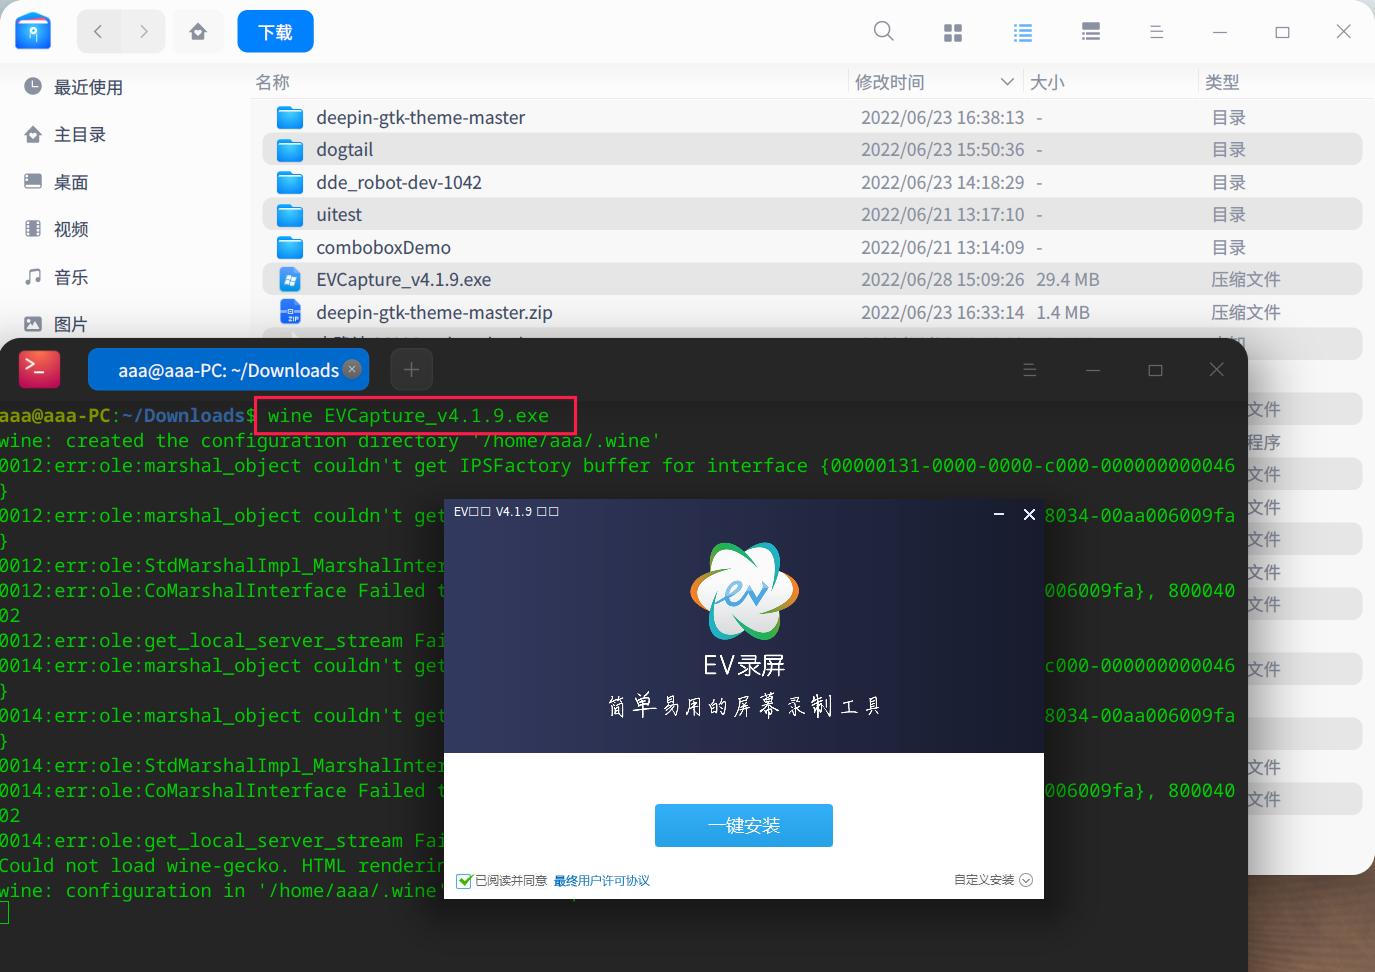Click the 下载 breadcrumb button
This screenshot has width=1375, height=972.
[x=275, y=32]
